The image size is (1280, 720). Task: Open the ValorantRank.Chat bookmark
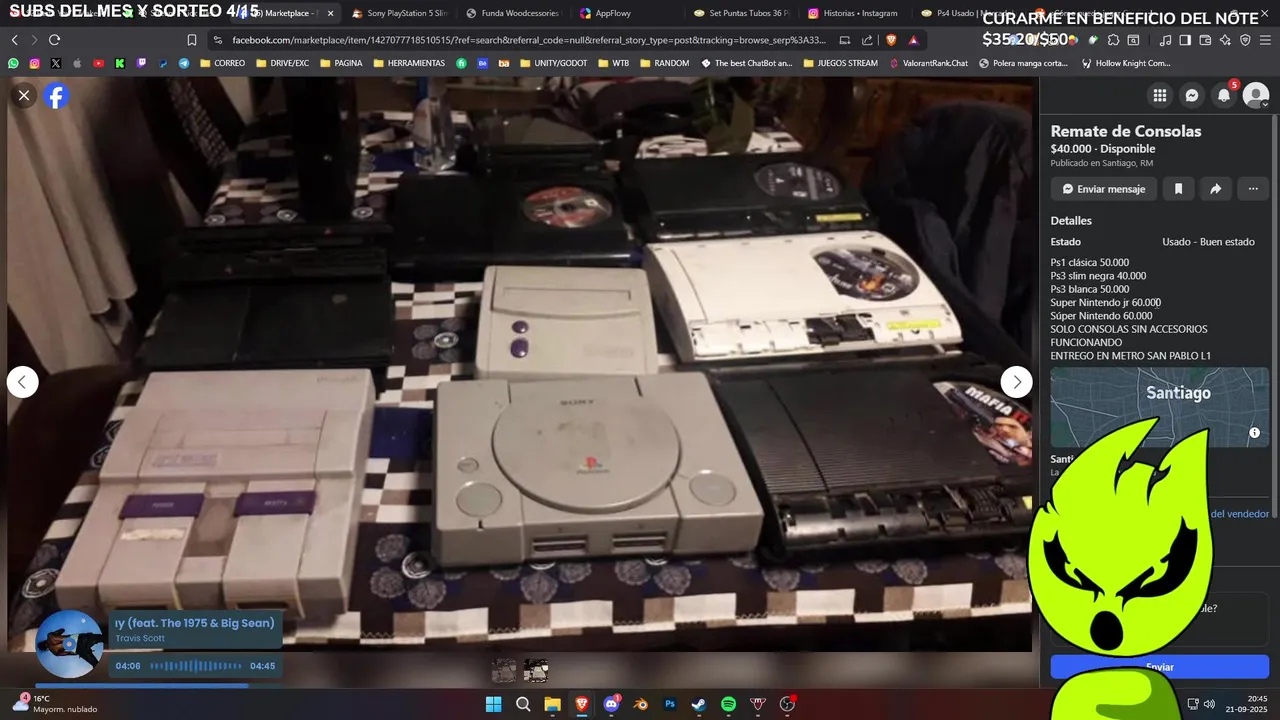[929, 63]
